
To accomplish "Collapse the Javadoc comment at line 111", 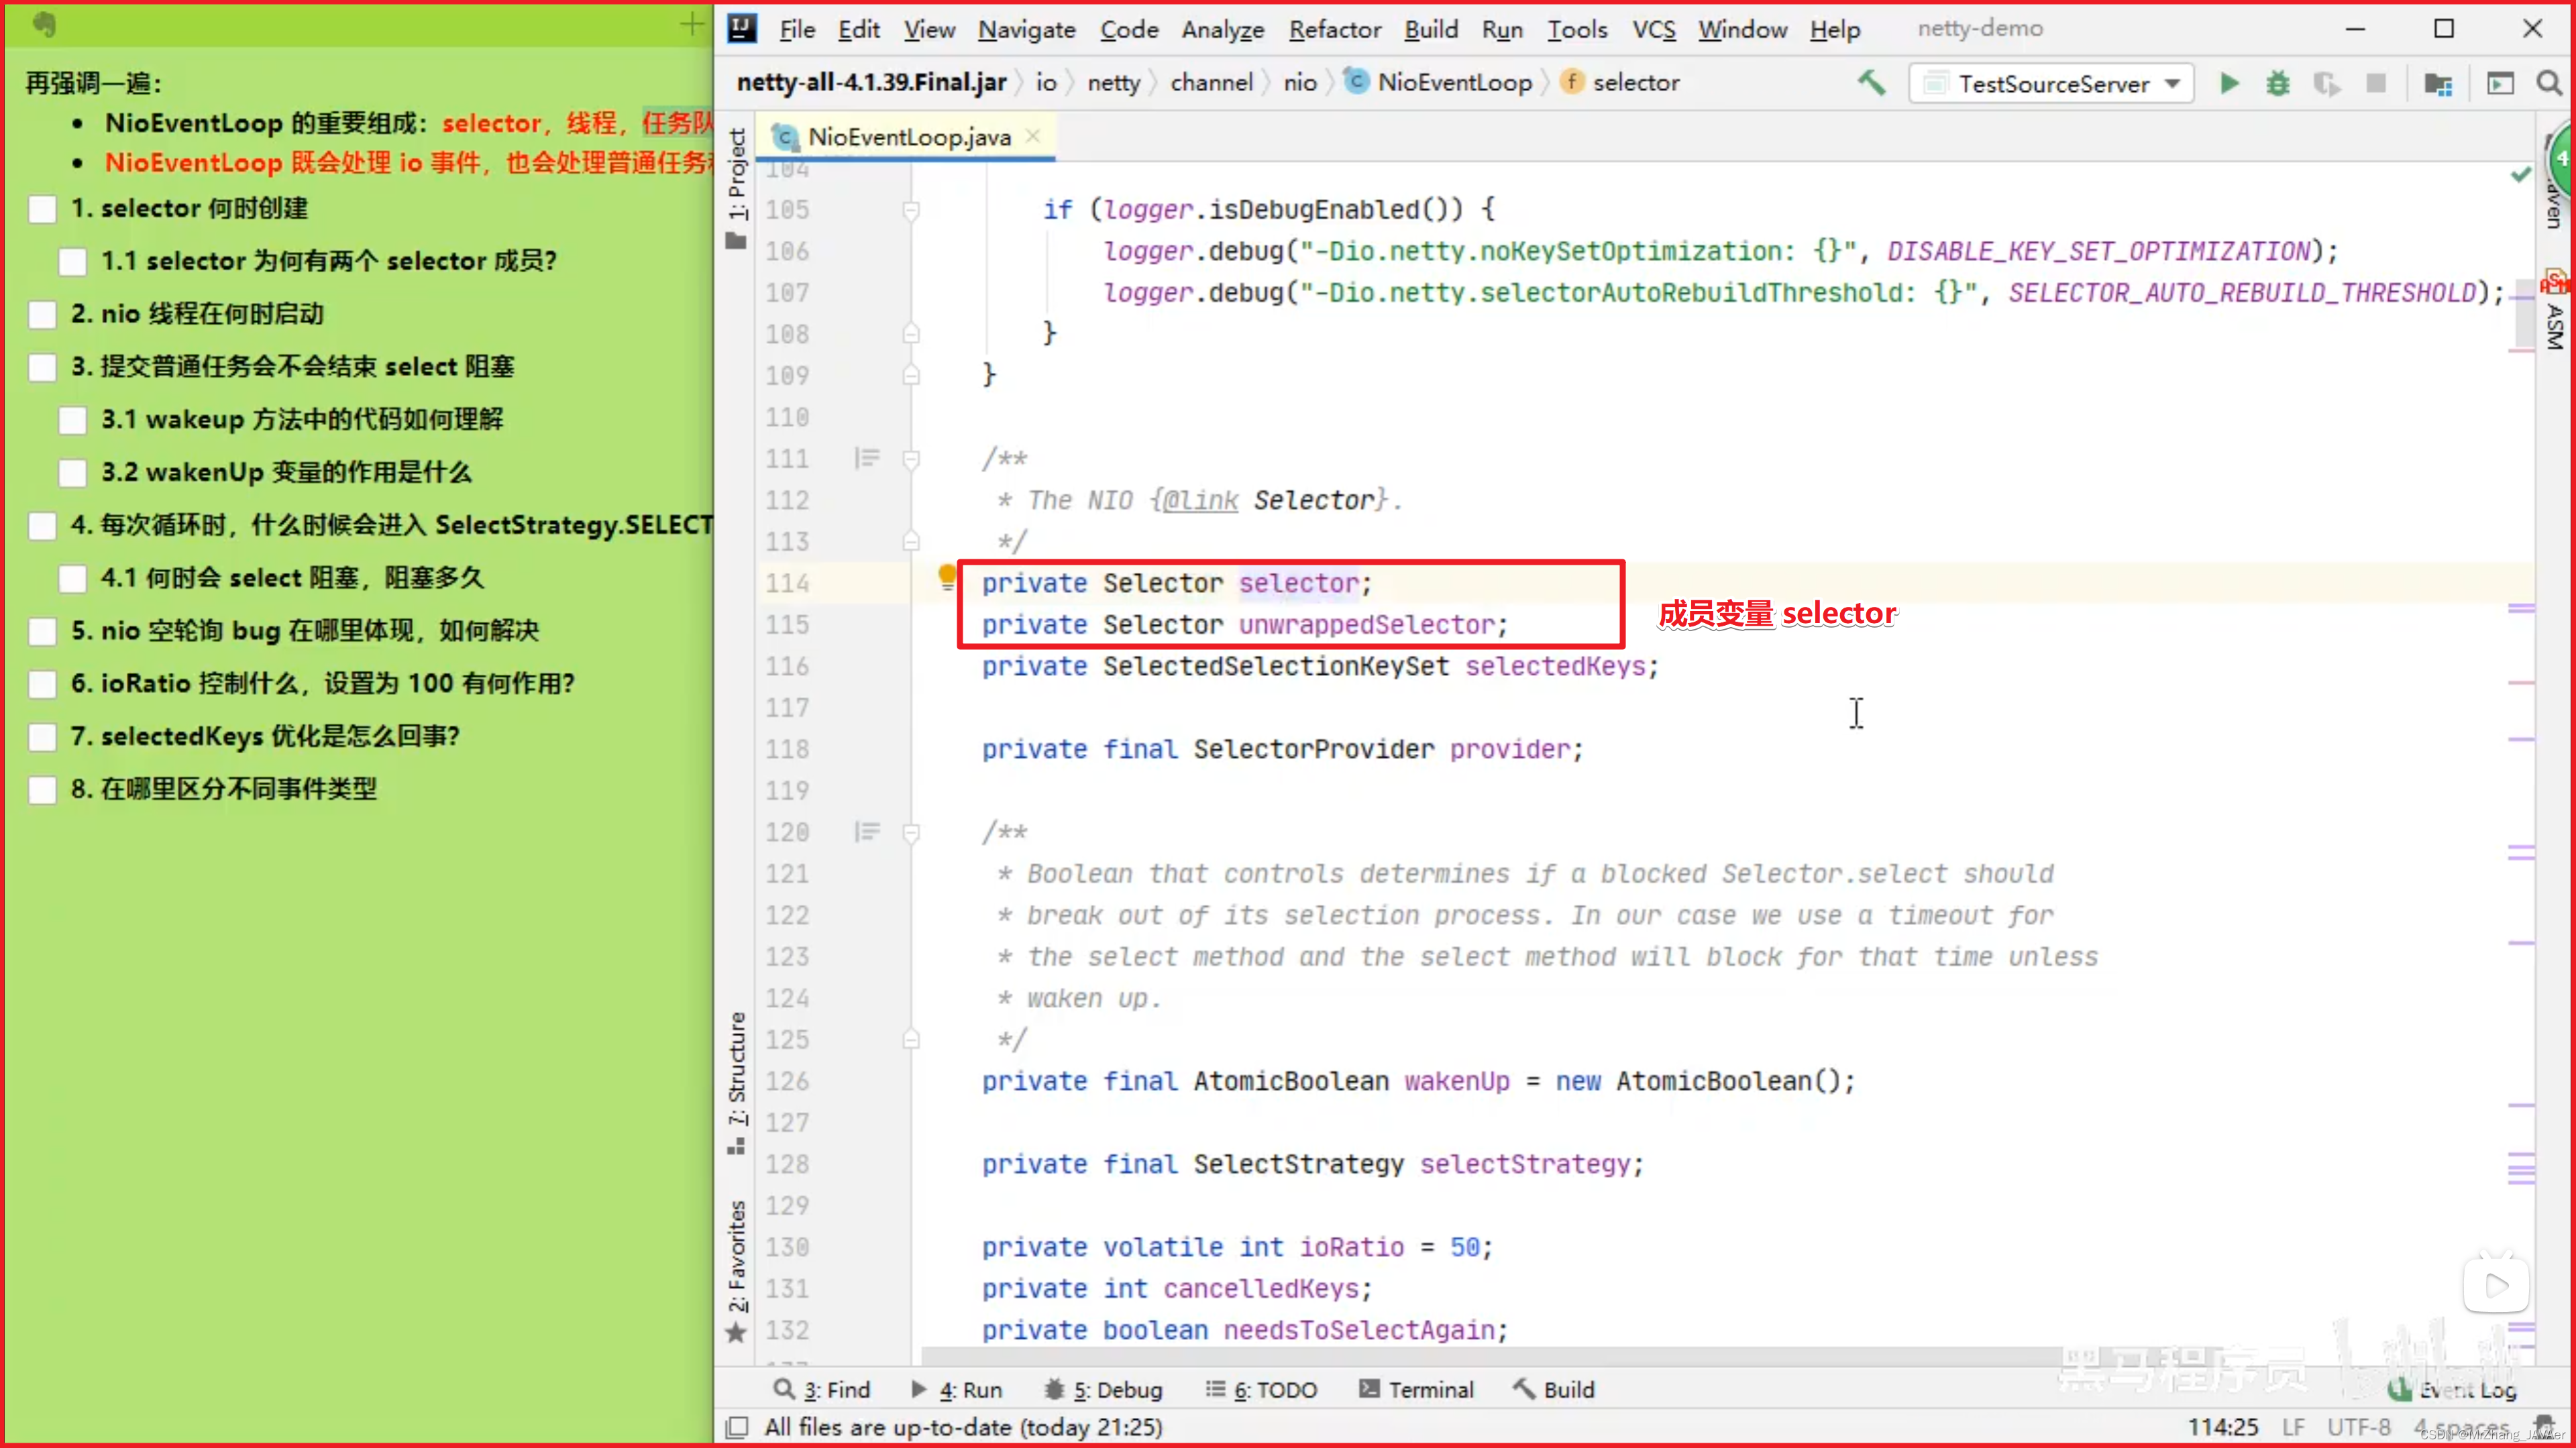I will tap(911, 459).
